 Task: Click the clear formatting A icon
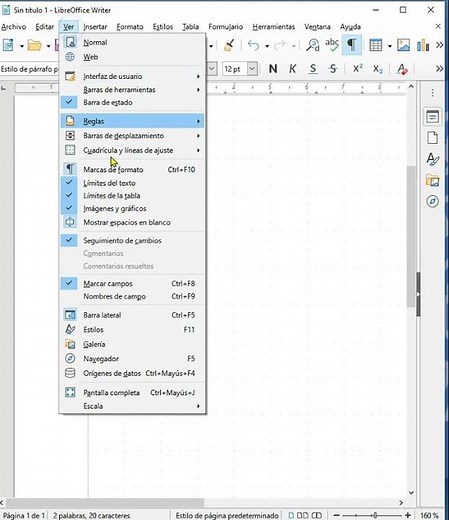click(402, 69)
